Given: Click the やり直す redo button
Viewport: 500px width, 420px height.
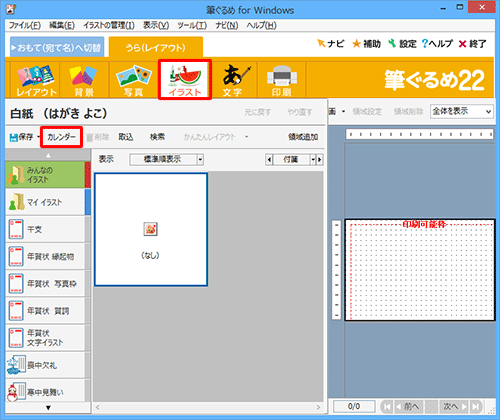Looking at the screenshot, I should point(300,113).
